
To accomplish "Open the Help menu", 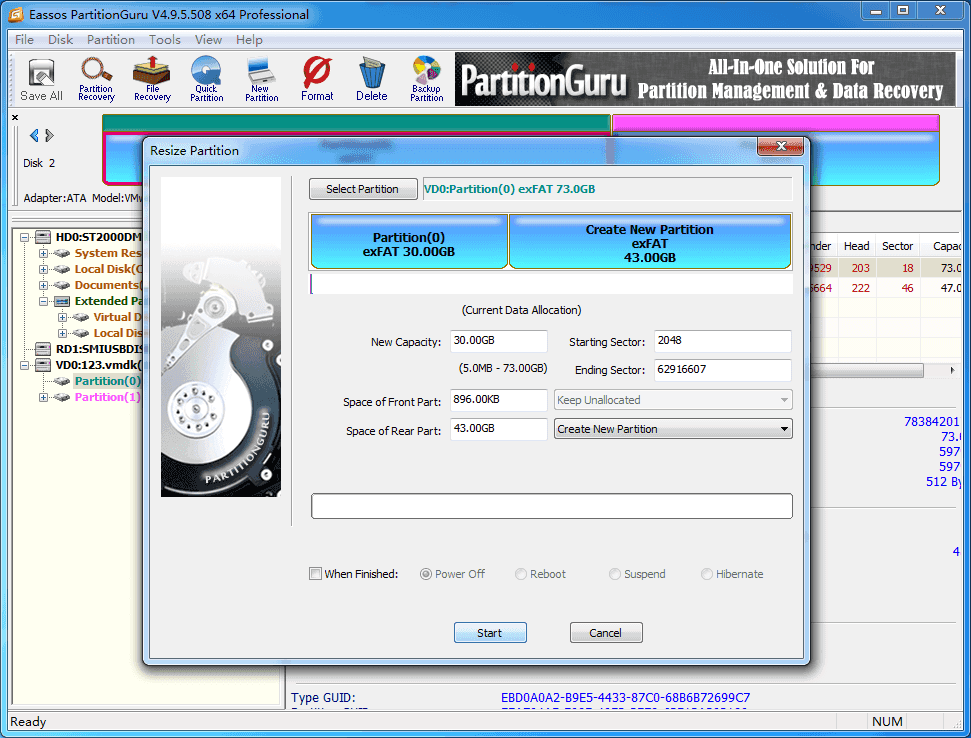I will (x=249, y=40).
